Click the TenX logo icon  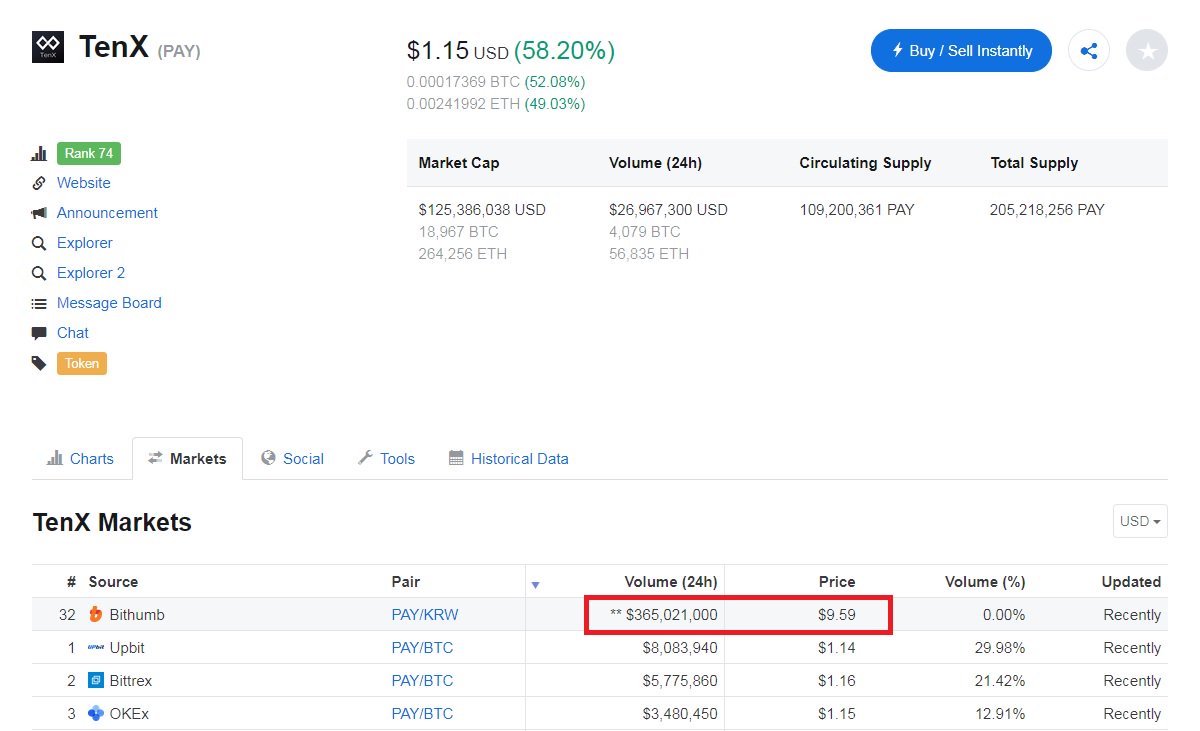pos(48,47)
